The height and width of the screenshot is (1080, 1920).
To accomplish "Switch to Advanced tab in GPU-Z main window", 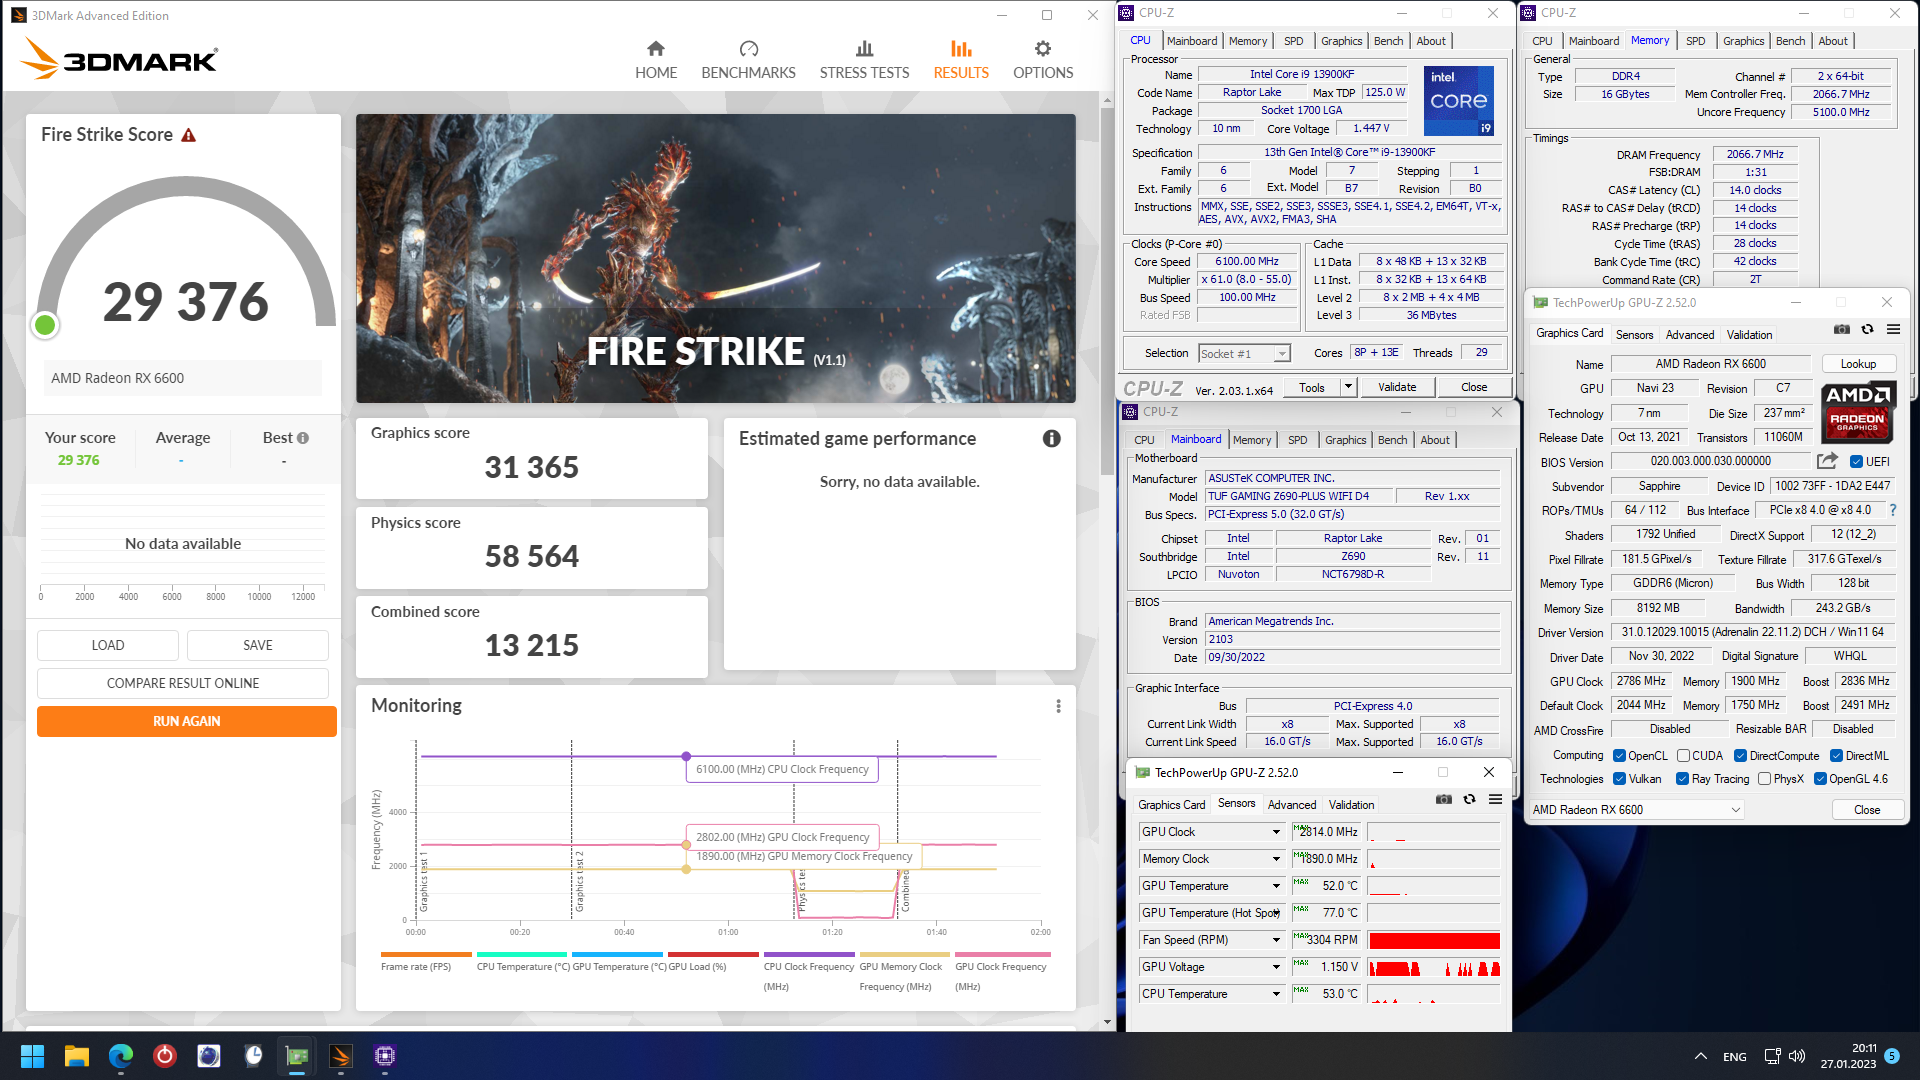I will [x=1690, y=335].
